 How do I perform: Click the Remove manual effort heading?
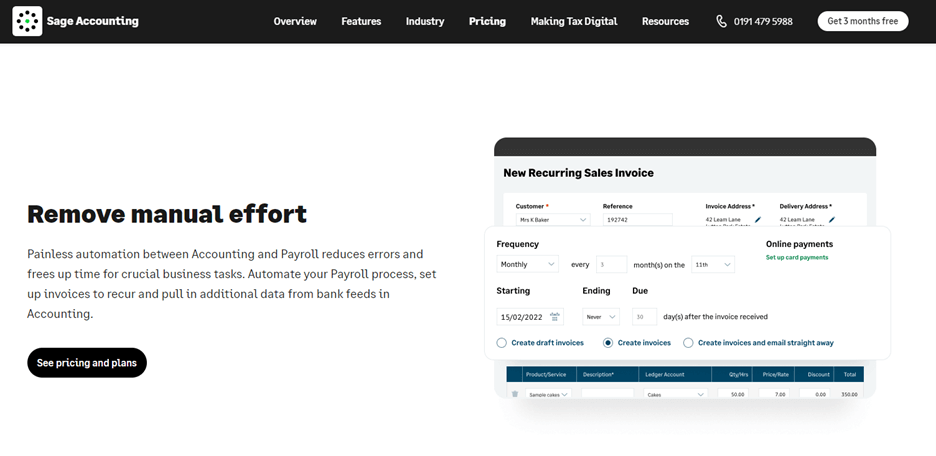tap(167, 214)
